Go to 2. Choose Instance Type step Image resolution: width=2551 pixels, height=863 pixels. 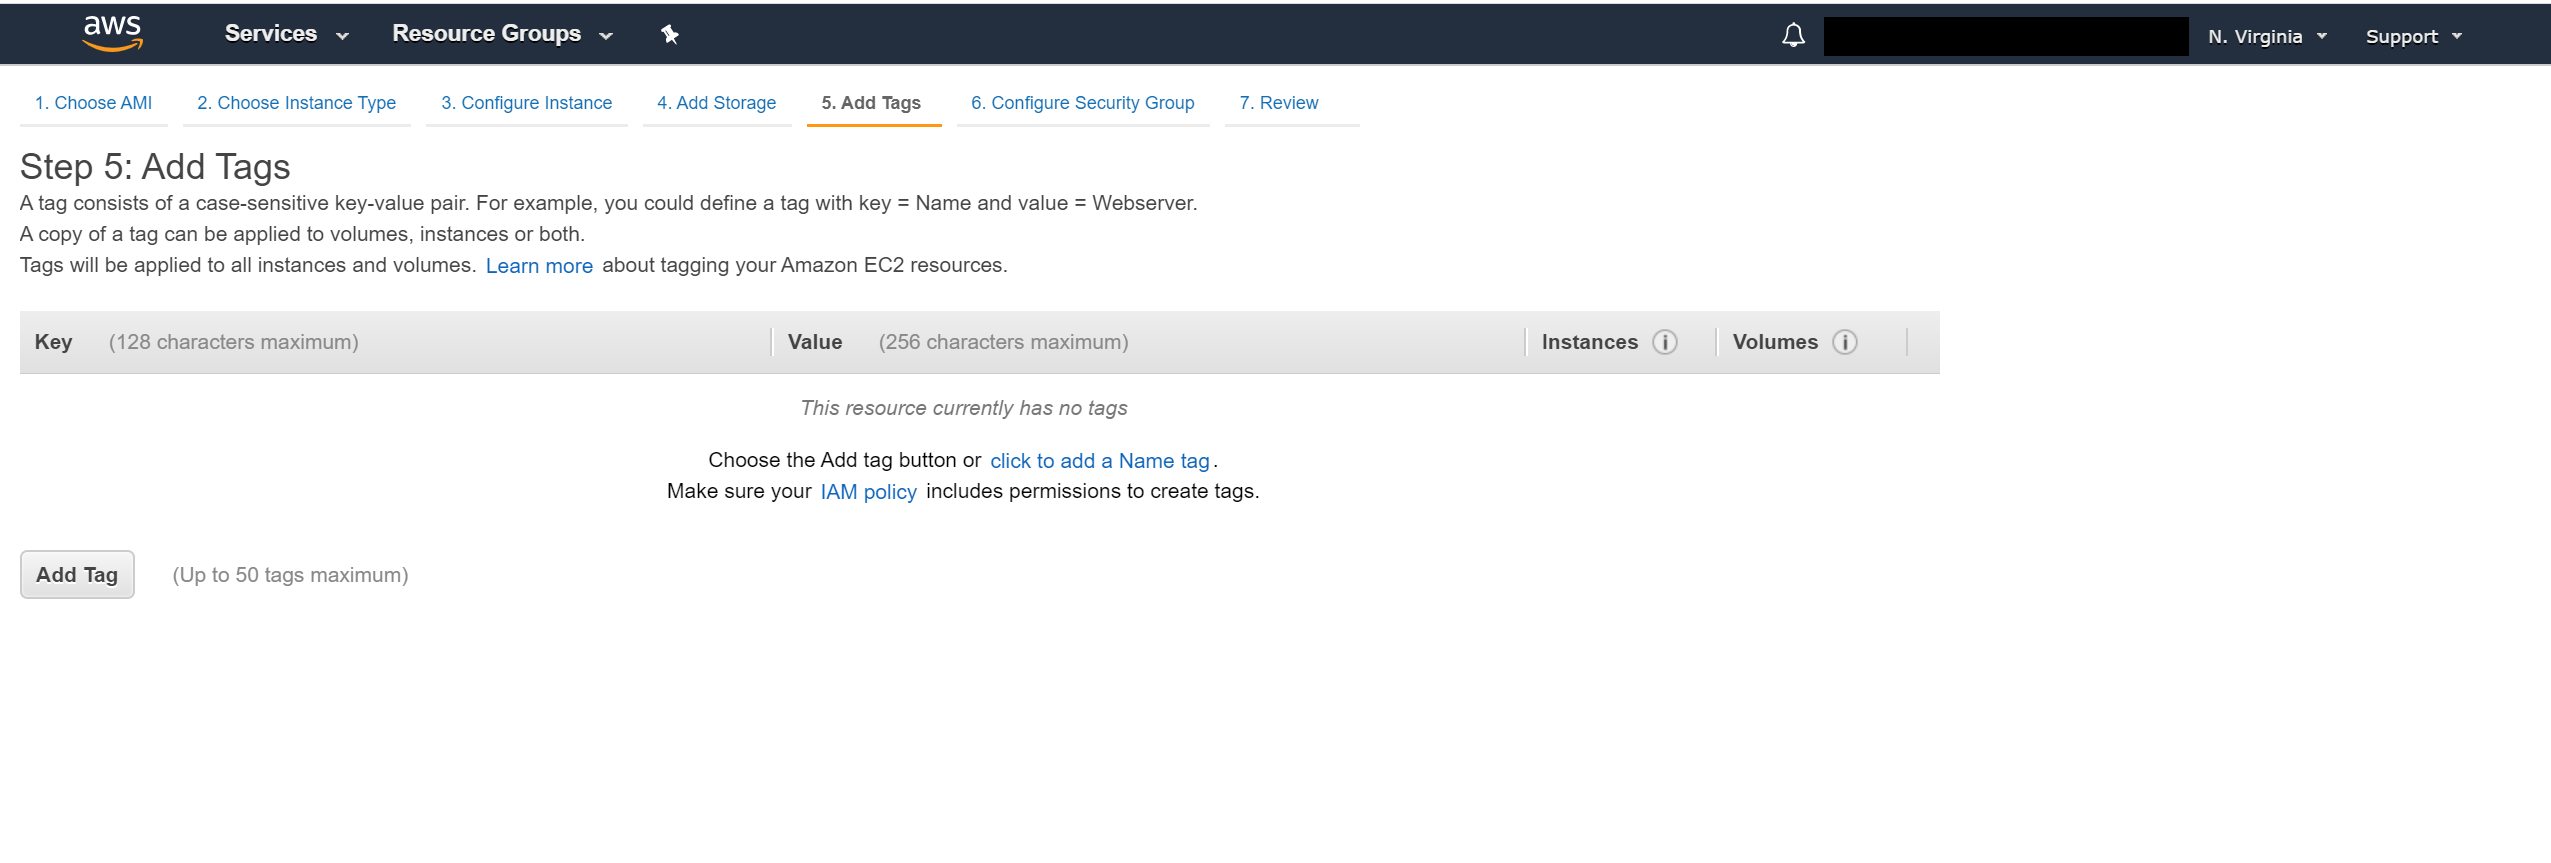(x=297, y=103)
